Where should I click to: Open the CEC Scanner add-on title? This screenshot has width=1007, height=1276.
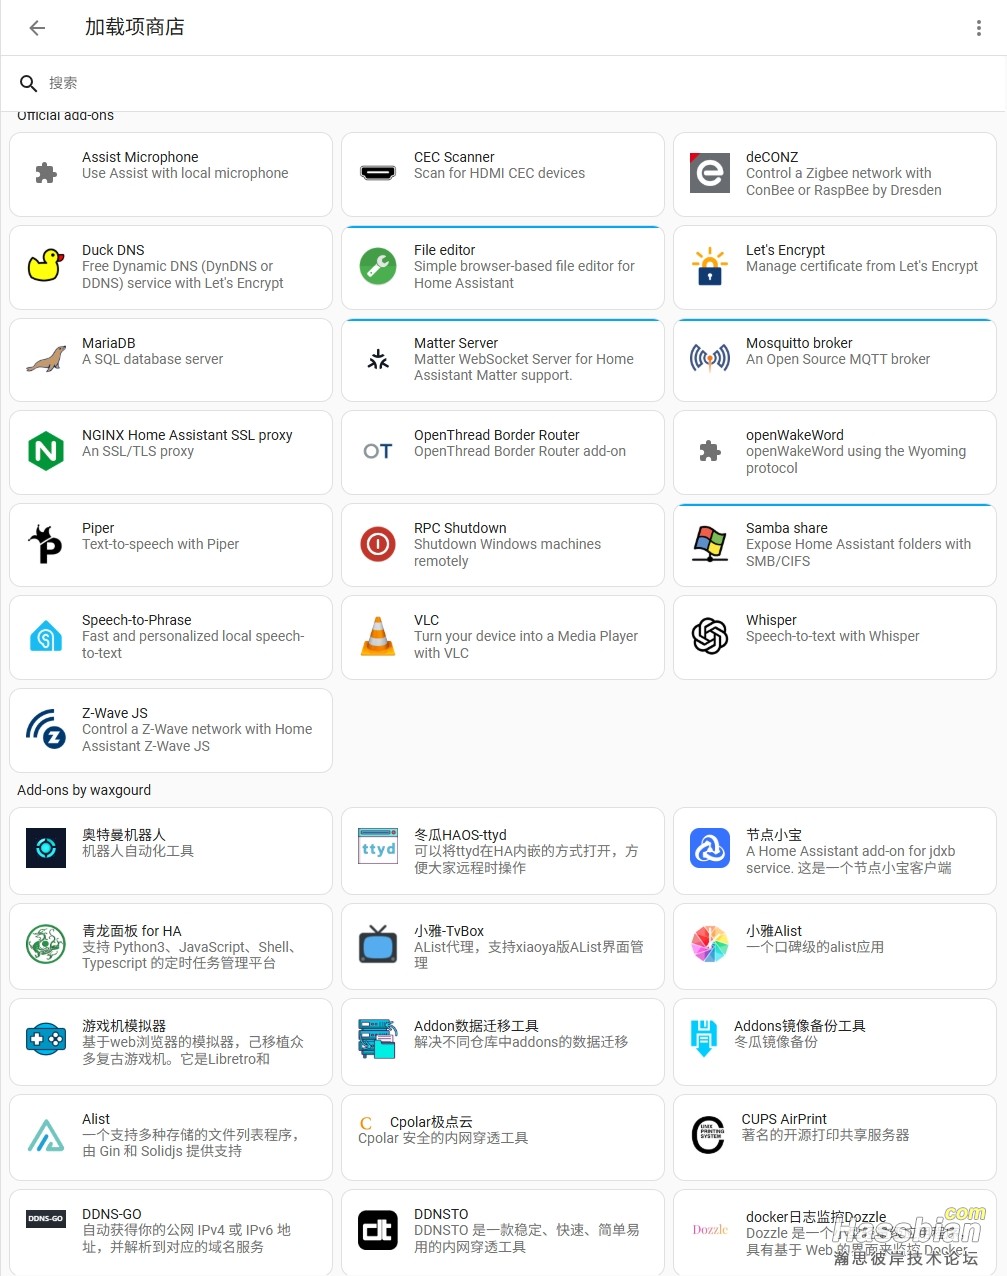tap(454, 157)
